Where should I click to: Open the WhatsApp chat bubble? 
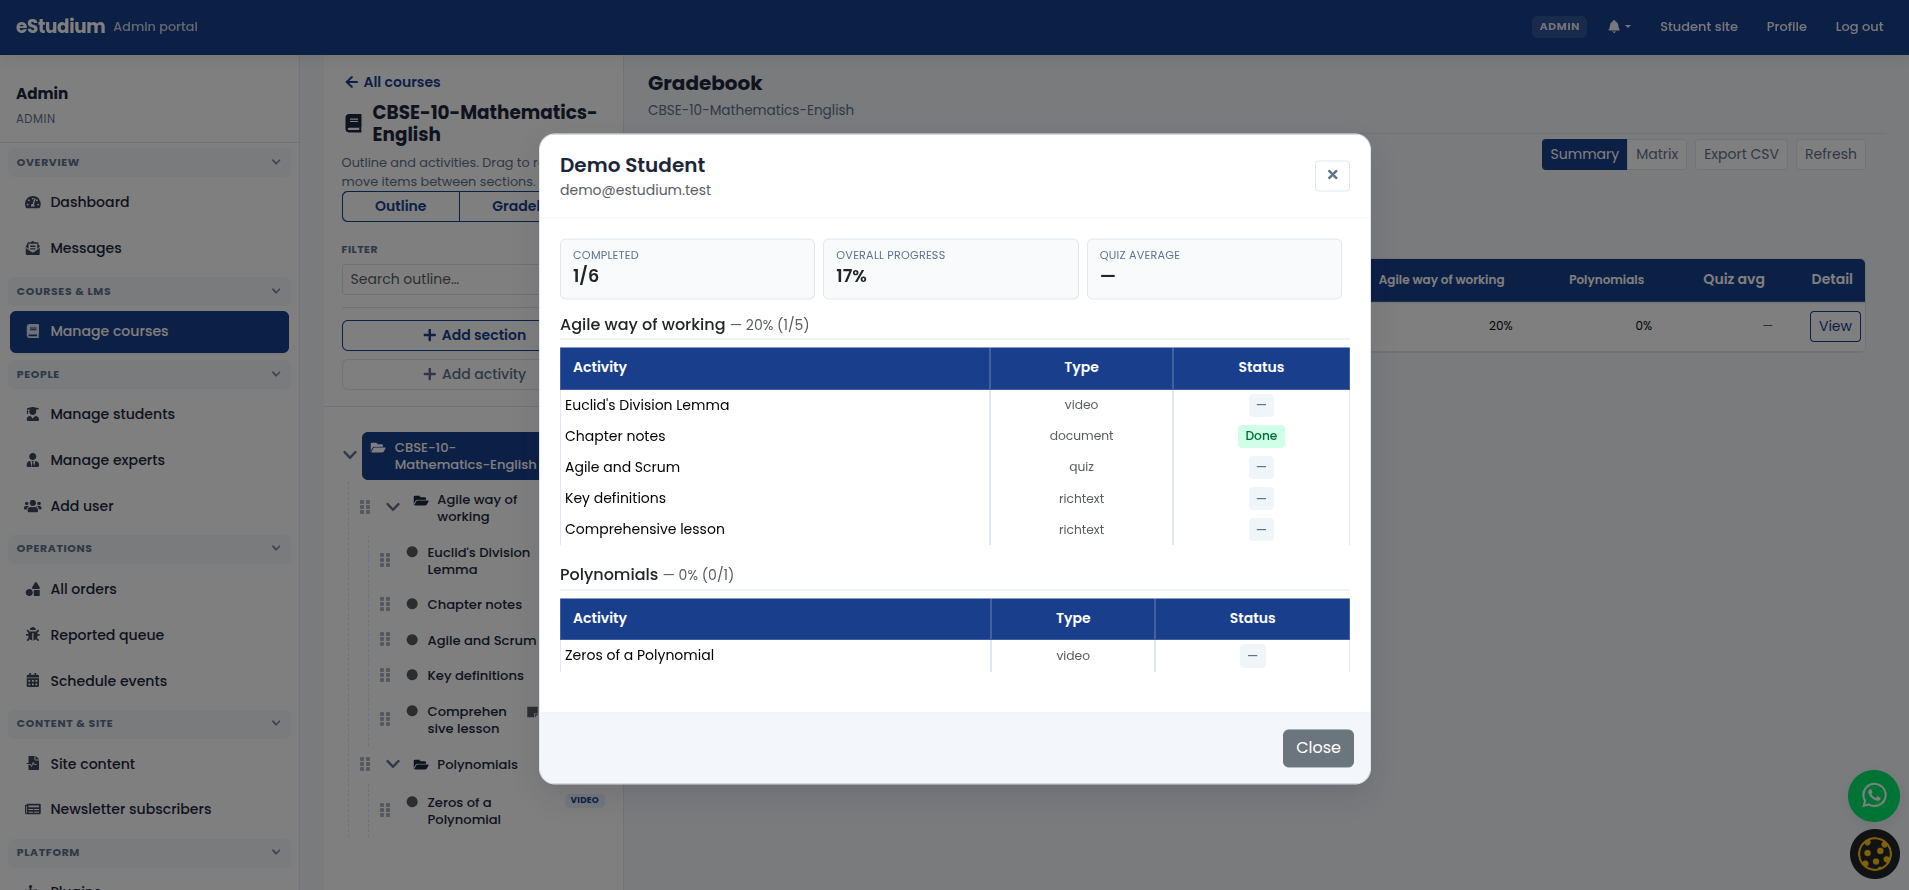coord(1874,796)
